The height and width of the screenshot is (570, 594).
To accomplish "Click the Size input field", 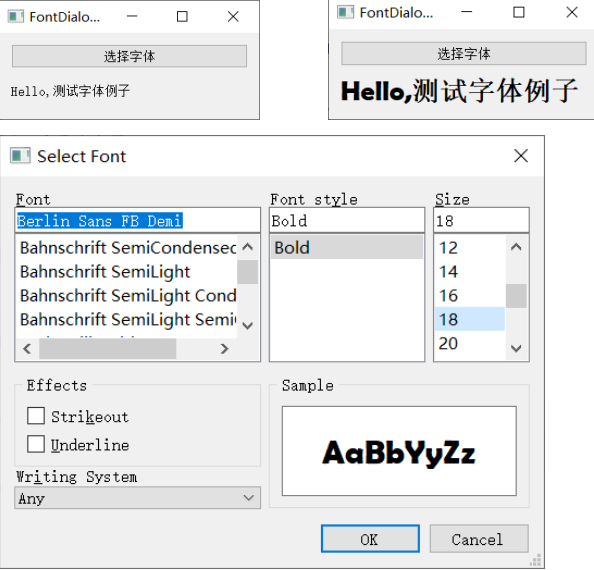I will (x=481, y=220).
